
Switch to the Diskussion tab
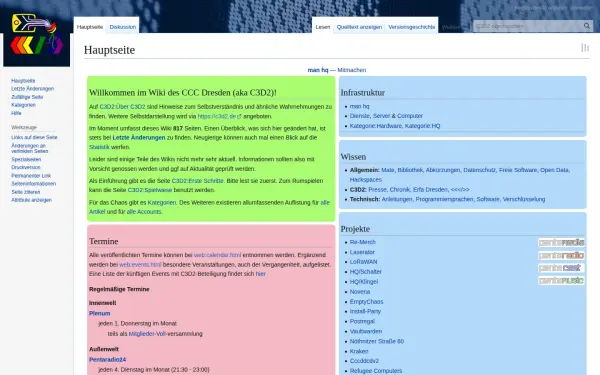click(122, 27)
